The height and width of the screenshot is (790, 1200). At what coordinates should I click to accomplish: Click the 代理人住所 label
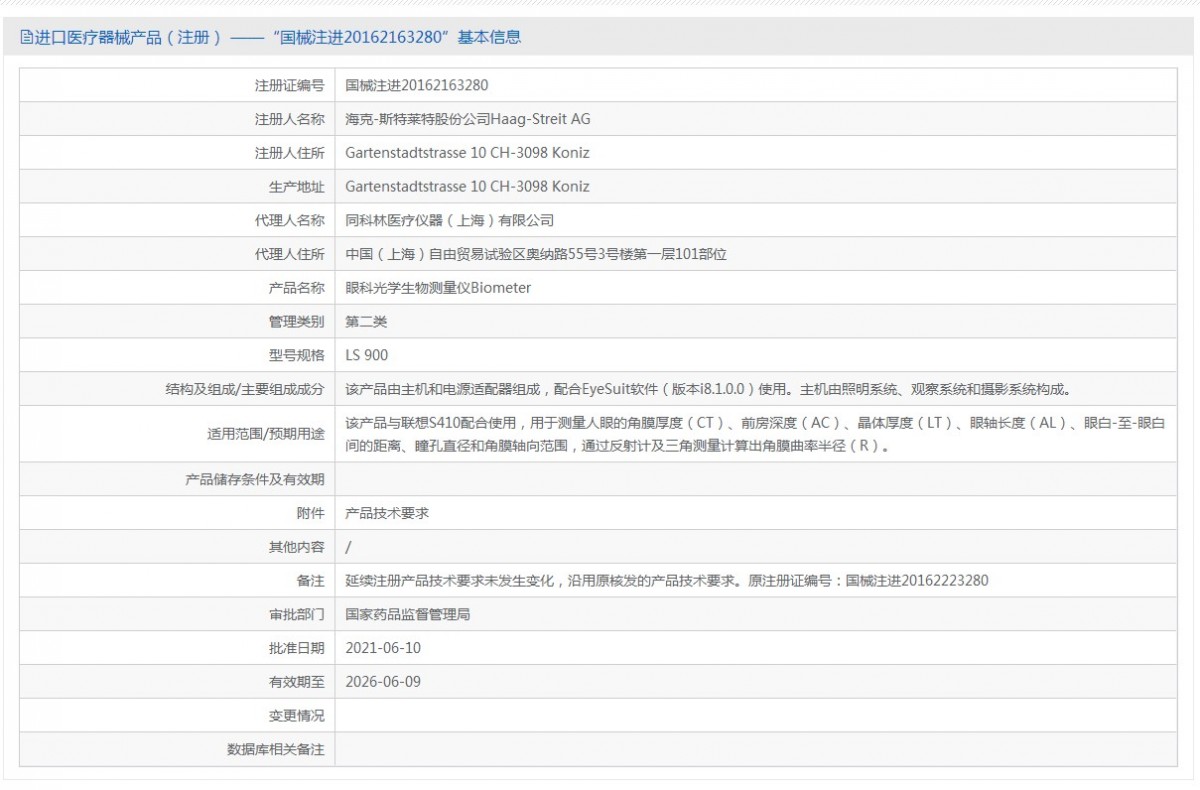coord(290,254)
